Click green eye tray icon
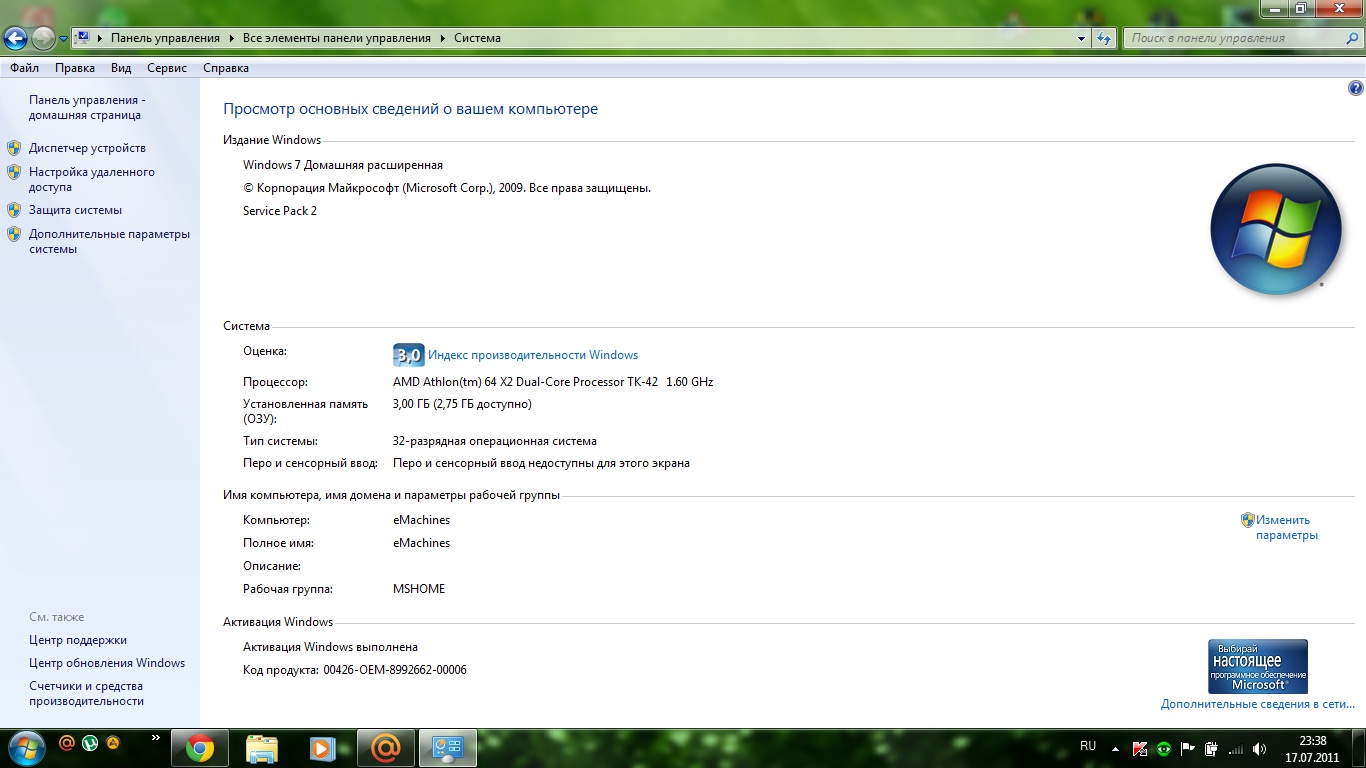Image resolution: width=1366 pixels, height=768 pixels. point(1164,748)
